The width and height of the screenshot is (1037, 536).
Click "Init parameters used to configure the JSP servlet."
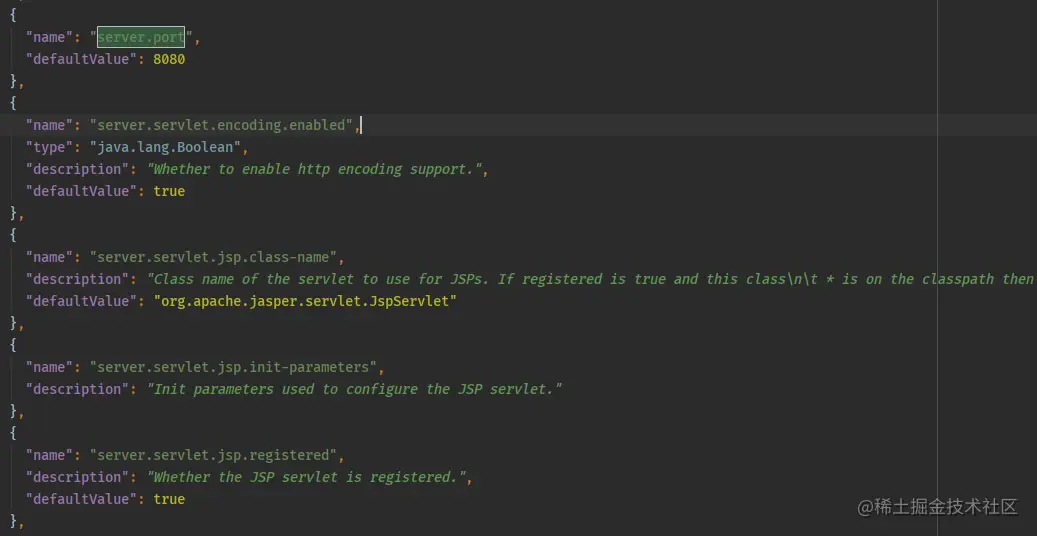[354, 389]
